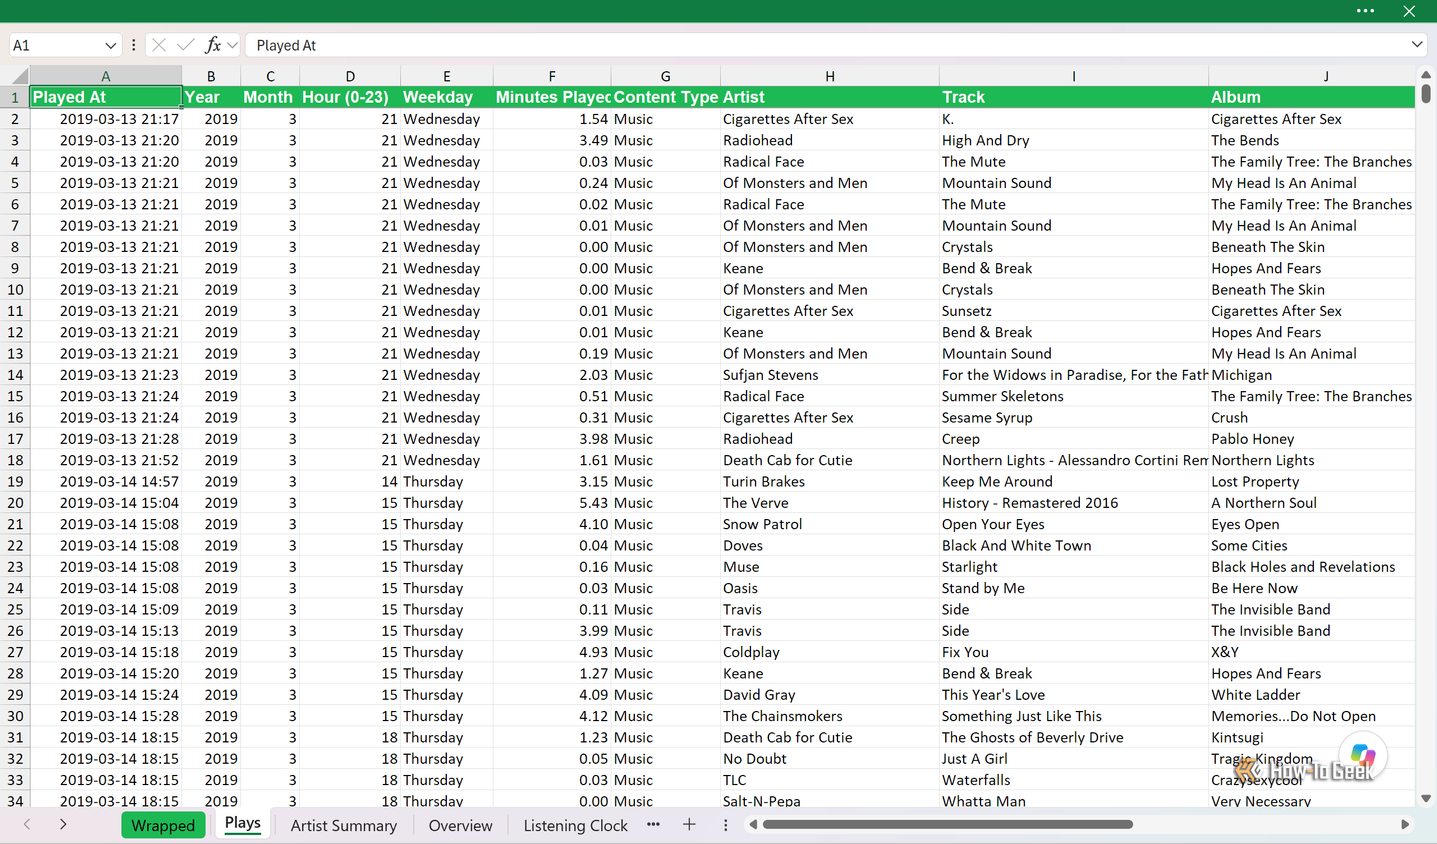Screen dimensions: 1437x844
Task: Click the vertical dots beside sheet tabs
Action: pyautogui.click(x=726, y=824)
